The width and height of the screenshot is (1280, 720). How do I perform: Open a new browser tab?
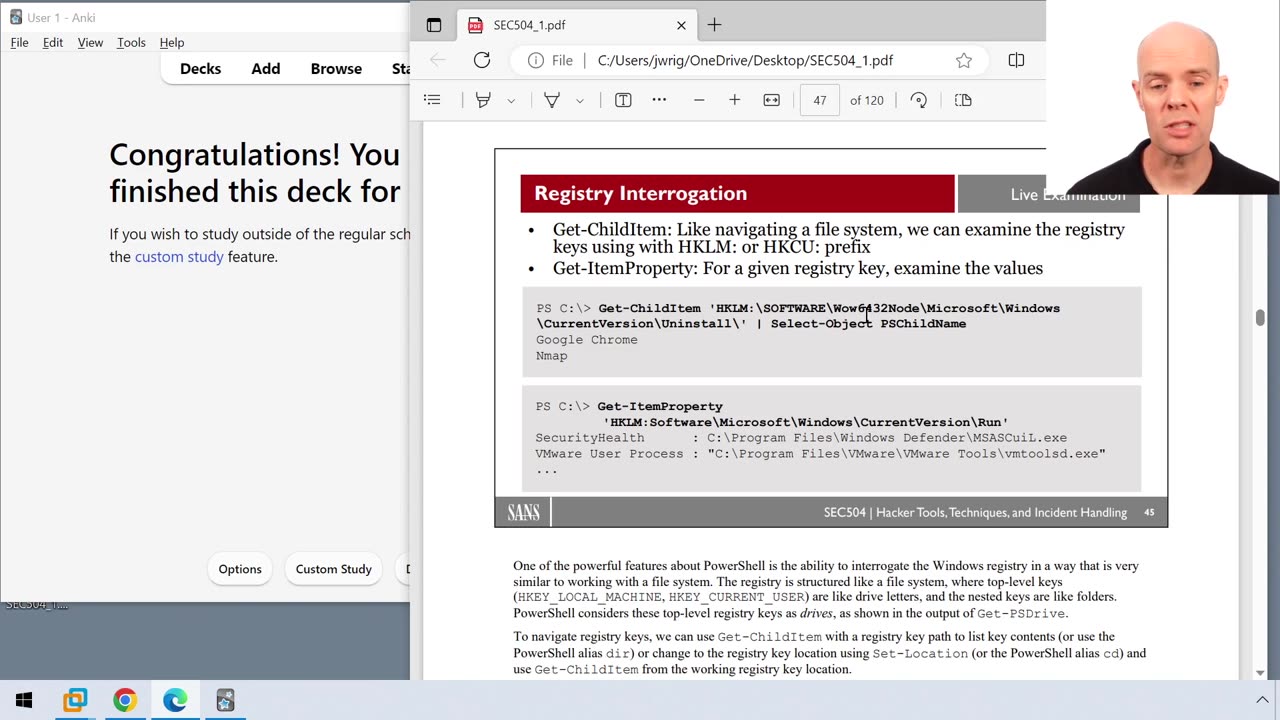[714, 25]
